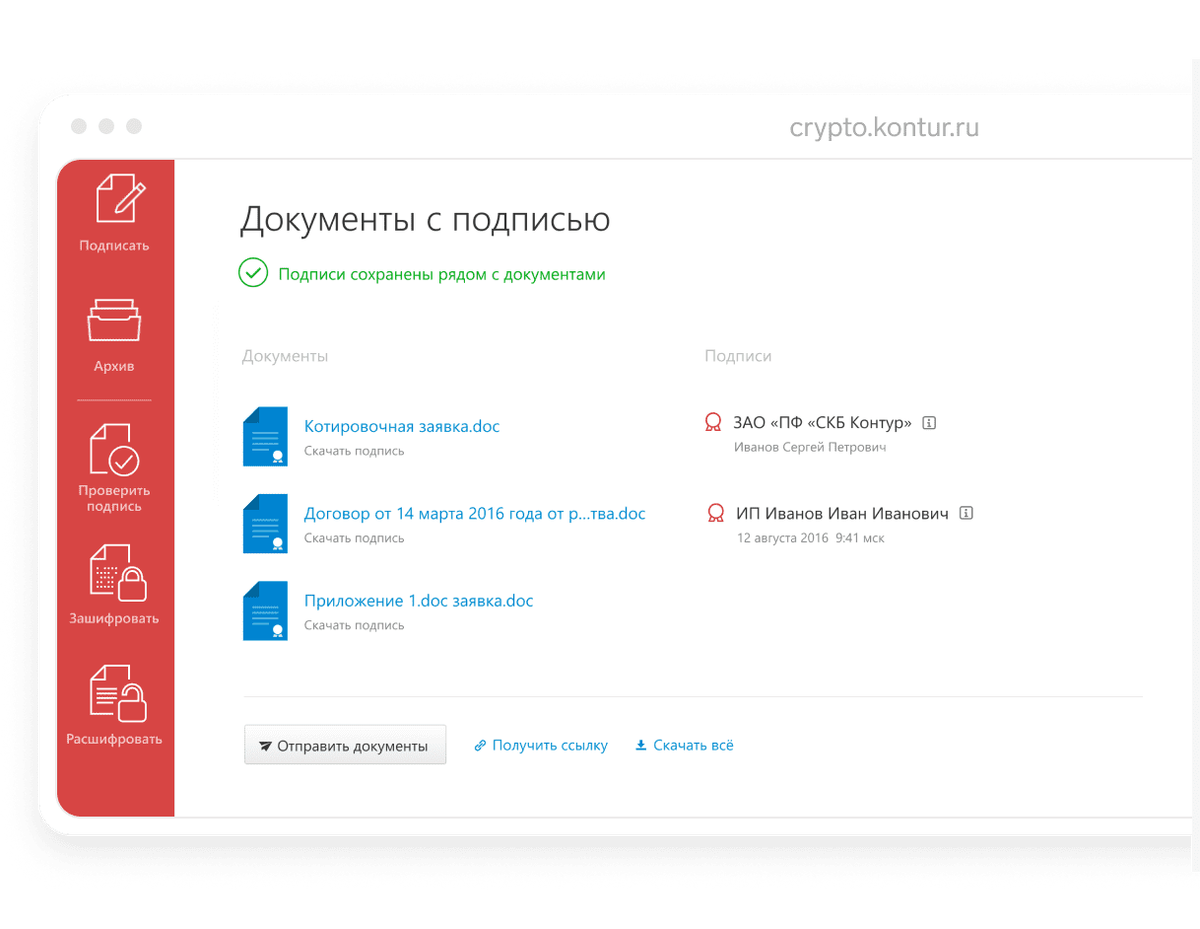Show info for ЗАО «ПФ «СКБ Контур» signature
Screen dimensions: 1200x929
coord(929,423)
